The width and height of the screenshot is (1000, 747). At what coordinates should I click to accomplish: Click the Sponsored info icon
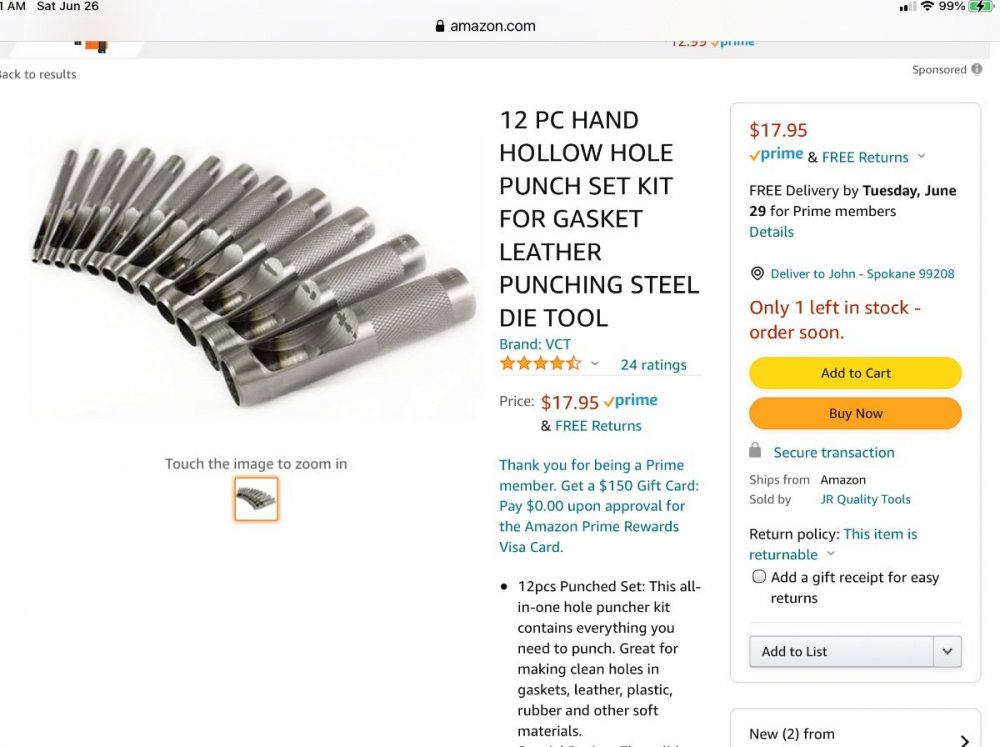(977, 70)
